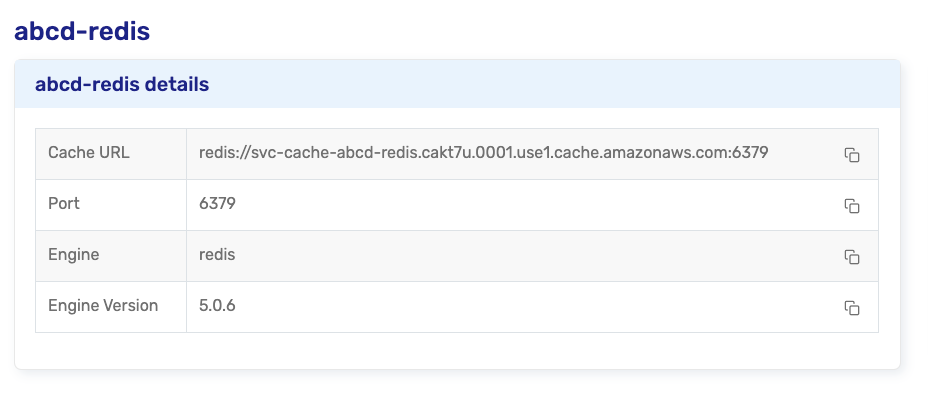Click the redis:// cache URL text
This screenshot has width=928, height=396.
click(484, 153)
